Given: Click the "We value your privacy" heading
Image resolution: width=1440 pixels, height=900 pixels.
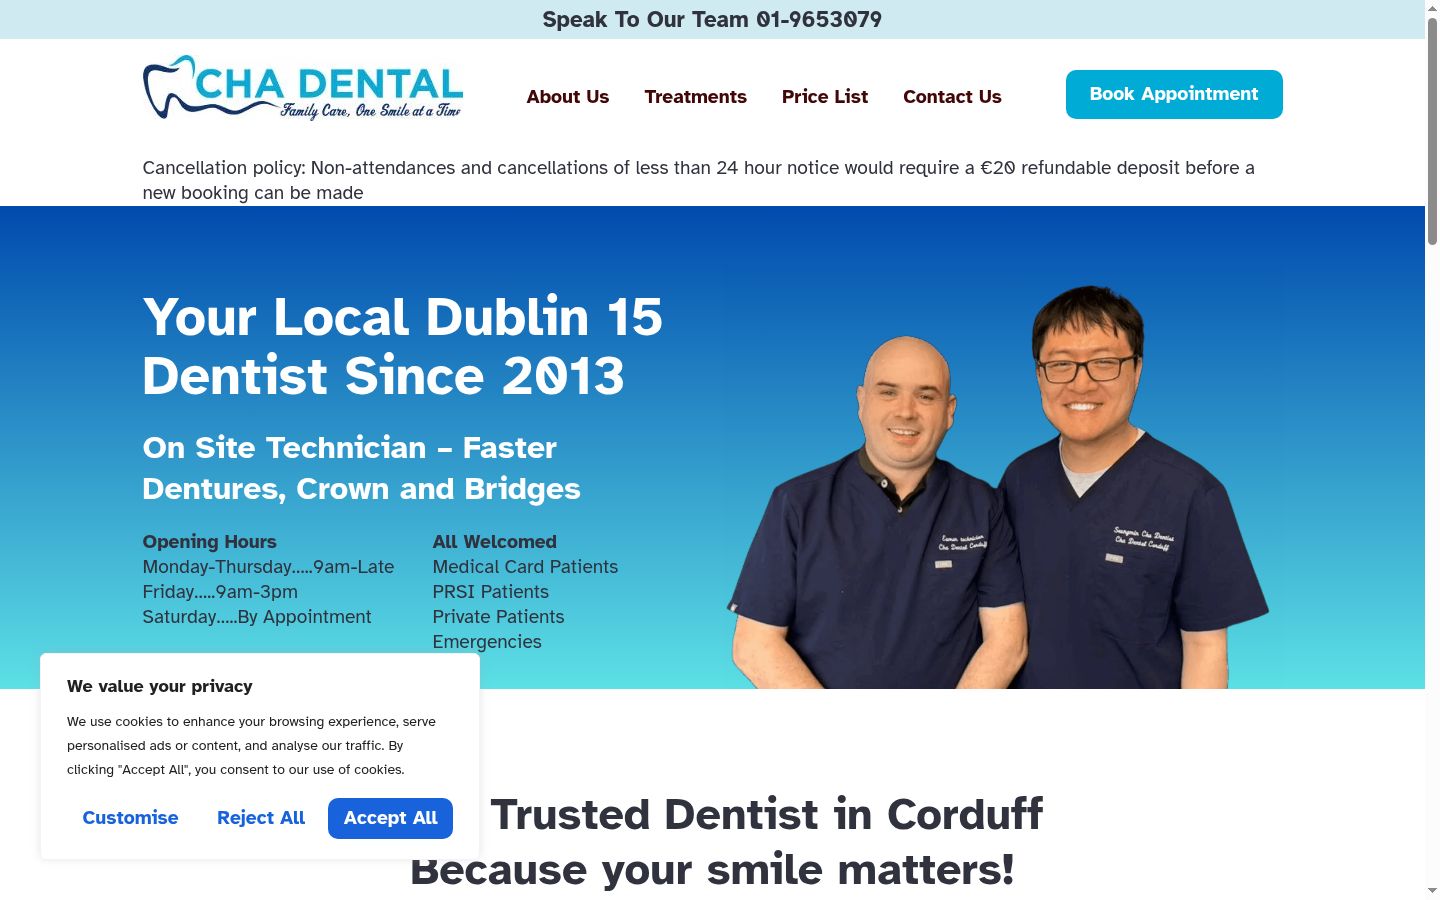Looking at the screenshot, I should click(160, 686).
